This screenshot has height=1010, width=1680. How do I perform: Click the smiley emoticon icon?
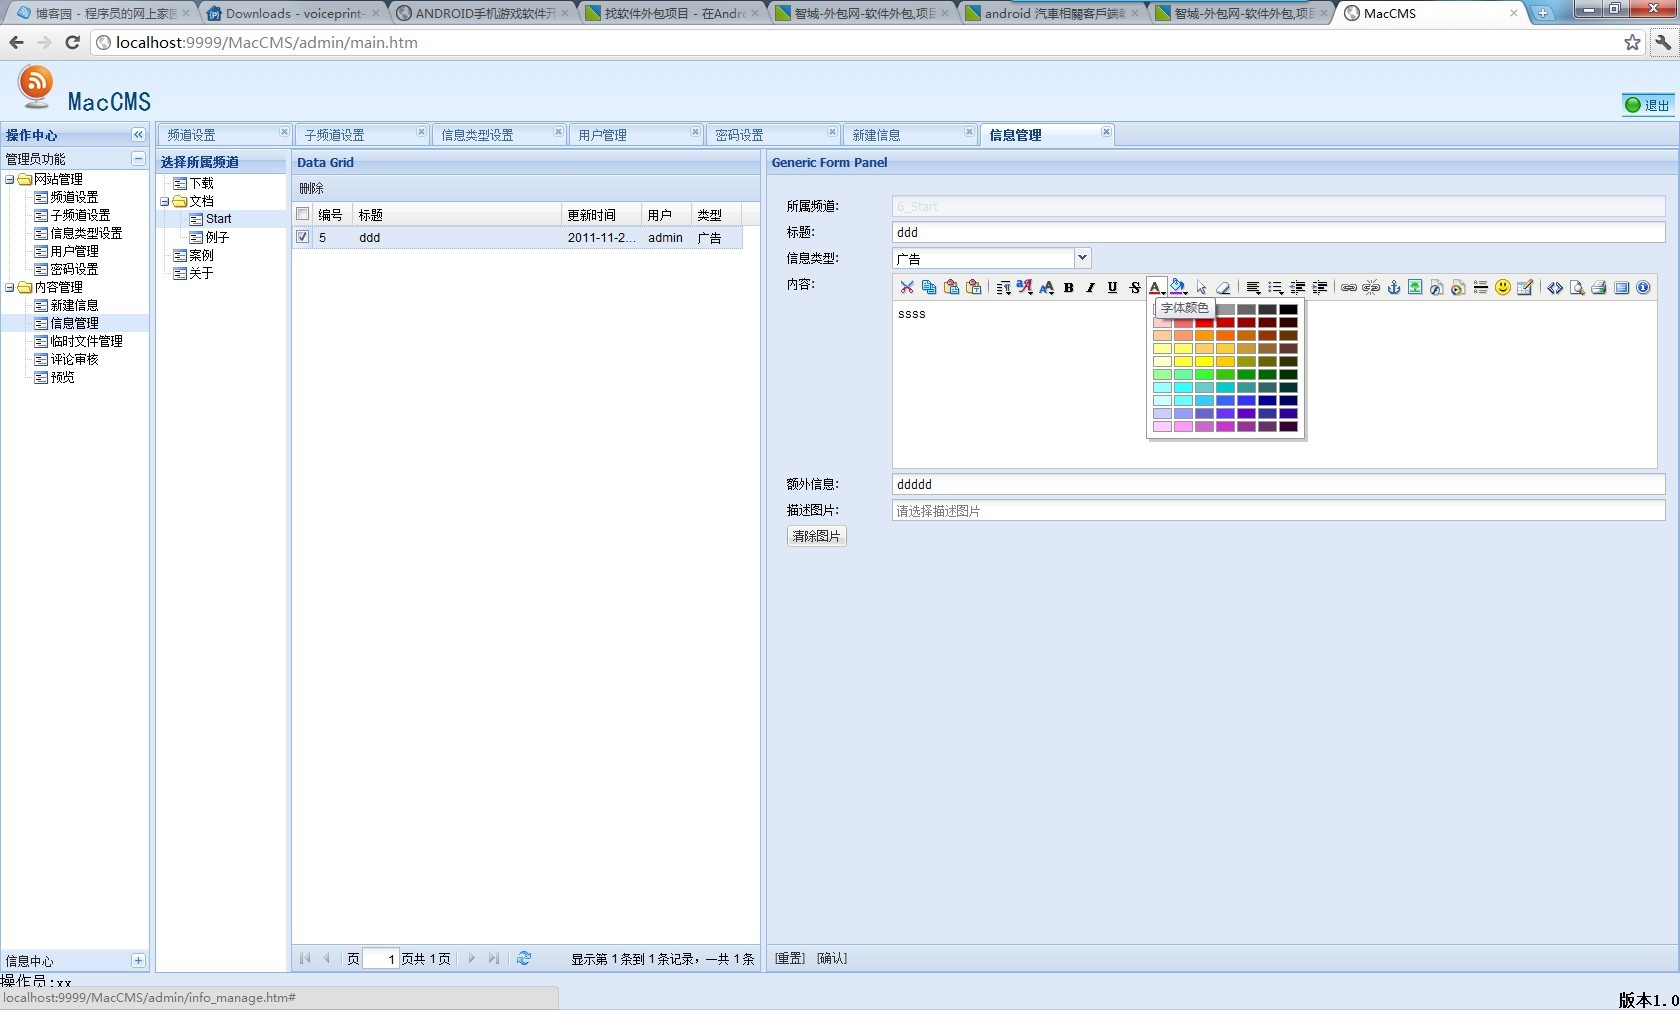1503,287
